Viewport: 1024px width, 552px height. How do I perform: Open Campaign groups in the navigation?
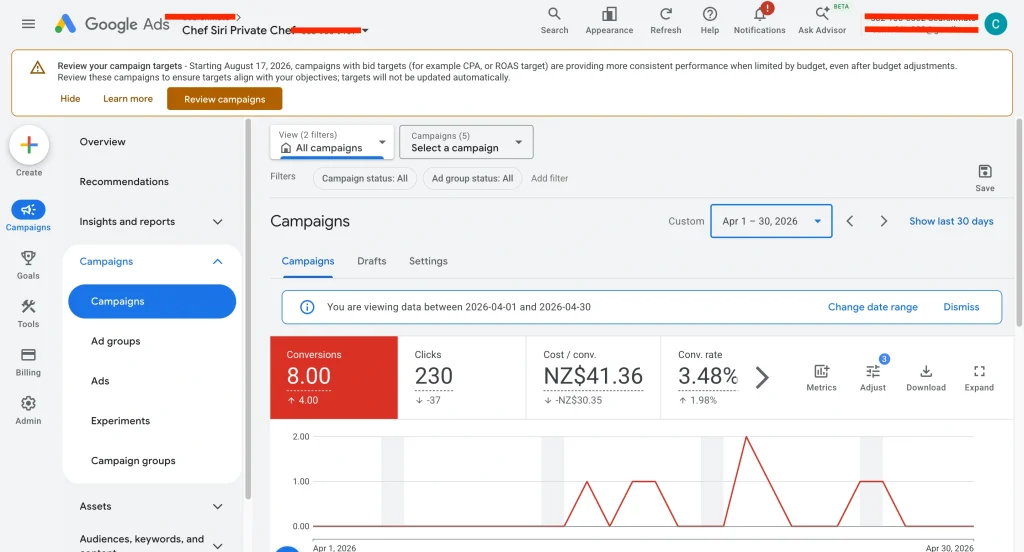coord(133,461)
